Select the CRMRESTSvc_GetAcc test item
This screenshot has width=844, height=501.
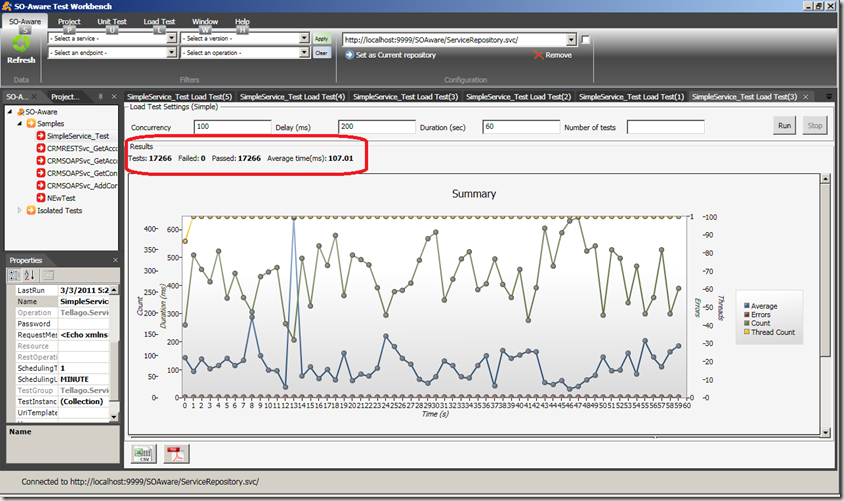click(x=77, y=149)
